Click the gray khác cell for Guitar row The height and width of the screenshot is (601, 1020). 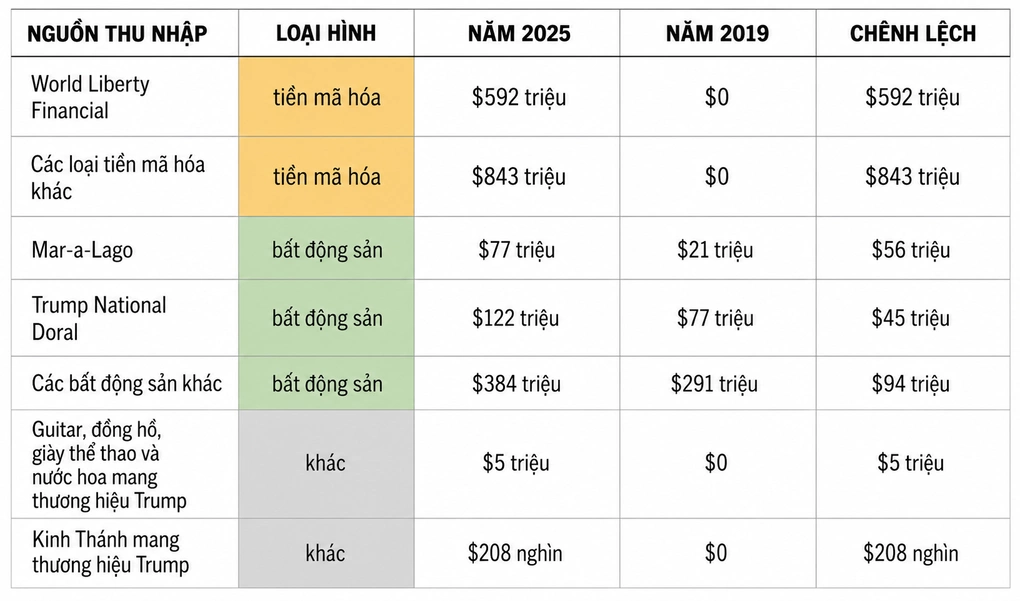pos(327,464)
